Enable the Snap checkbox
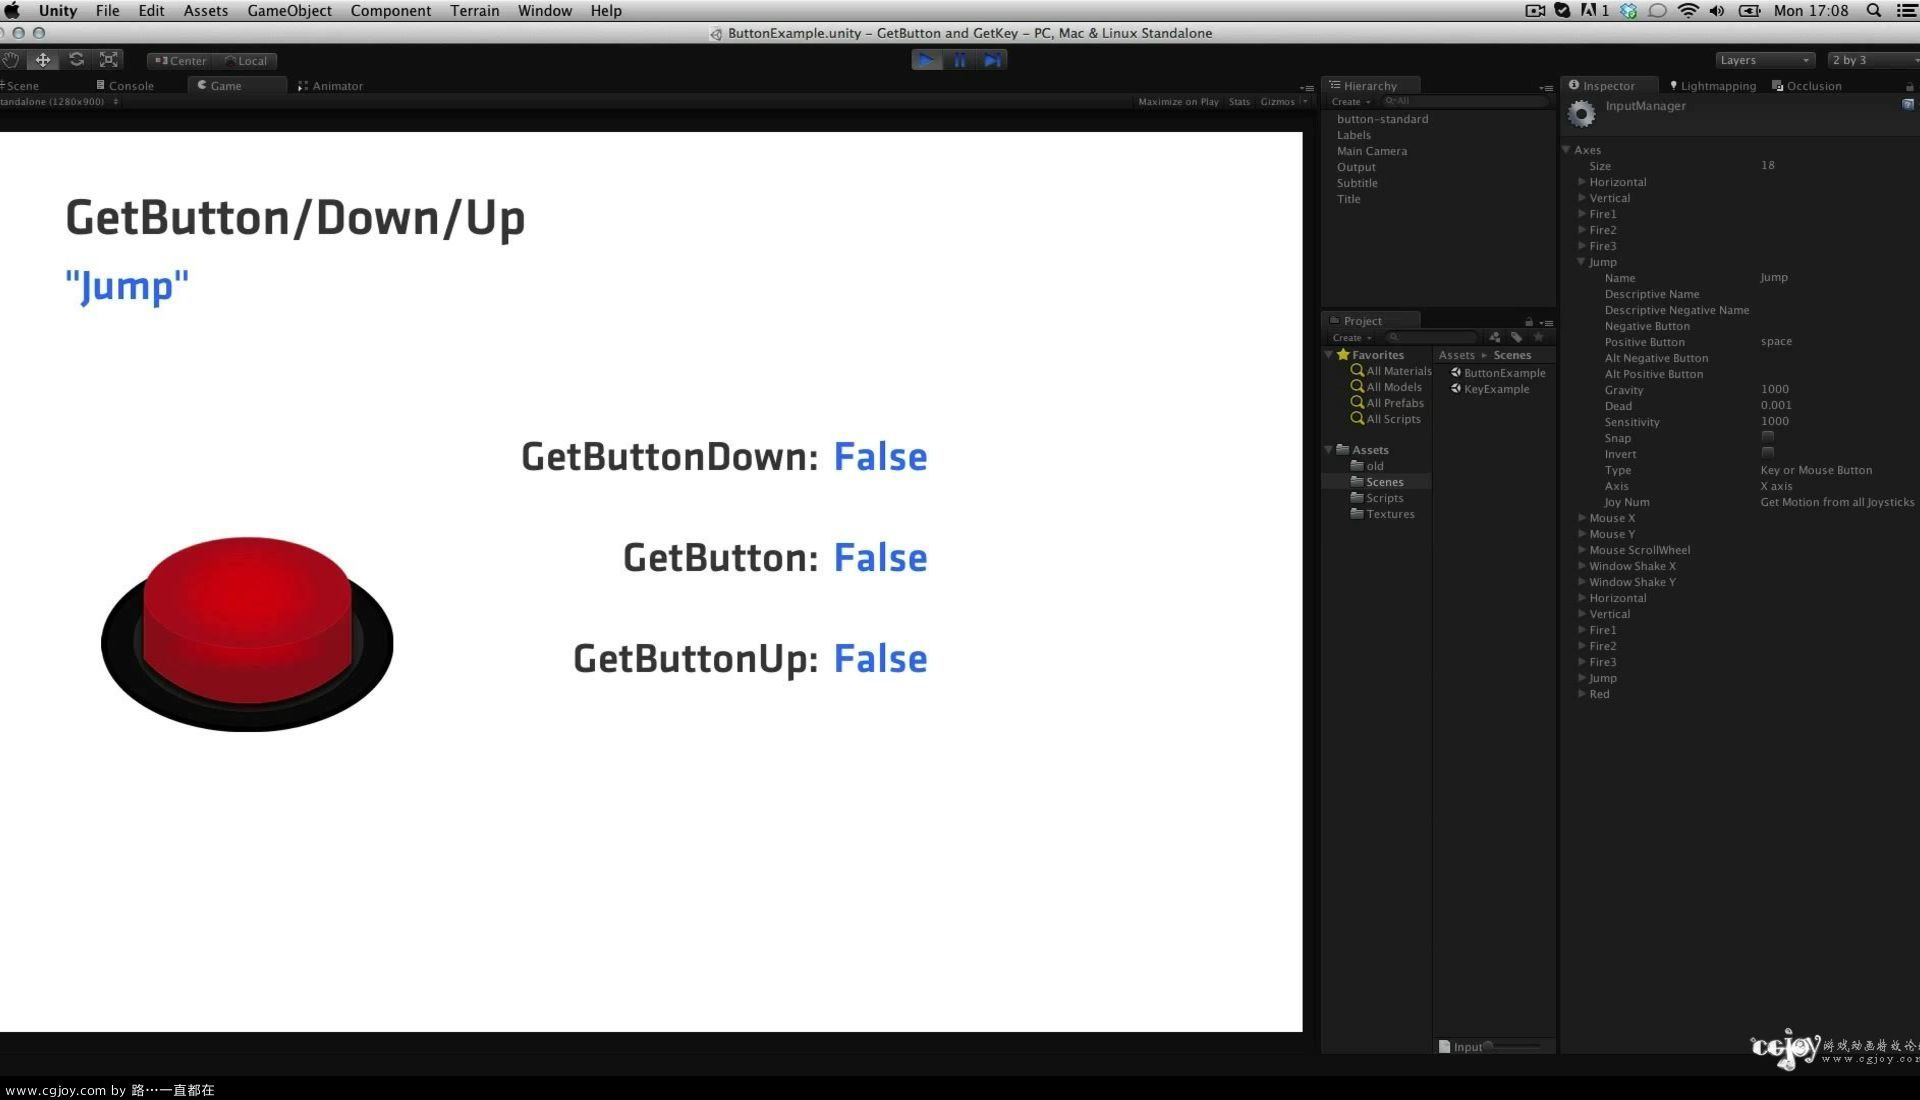The image size is (1920, 1100). click(x=1767, y=437)
